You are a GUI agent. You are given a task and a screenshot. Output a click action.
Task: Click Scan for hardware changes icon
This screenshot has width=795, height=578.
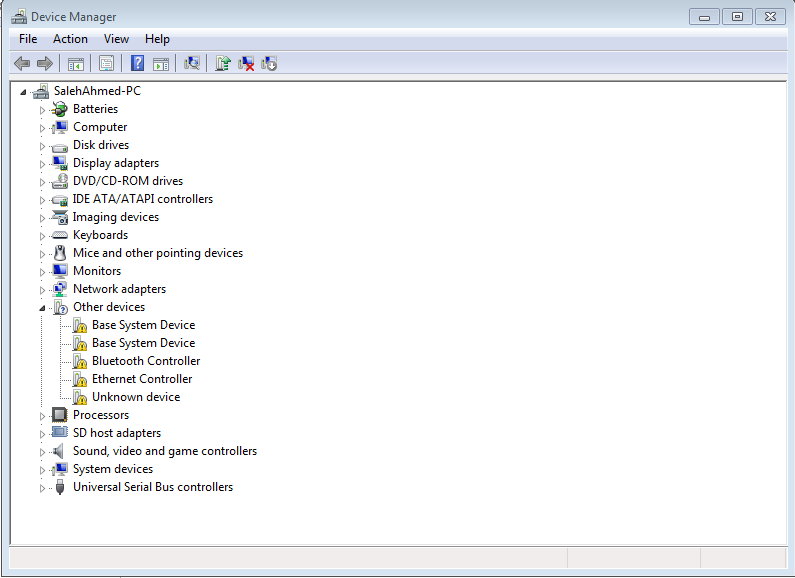coord(192,63)
